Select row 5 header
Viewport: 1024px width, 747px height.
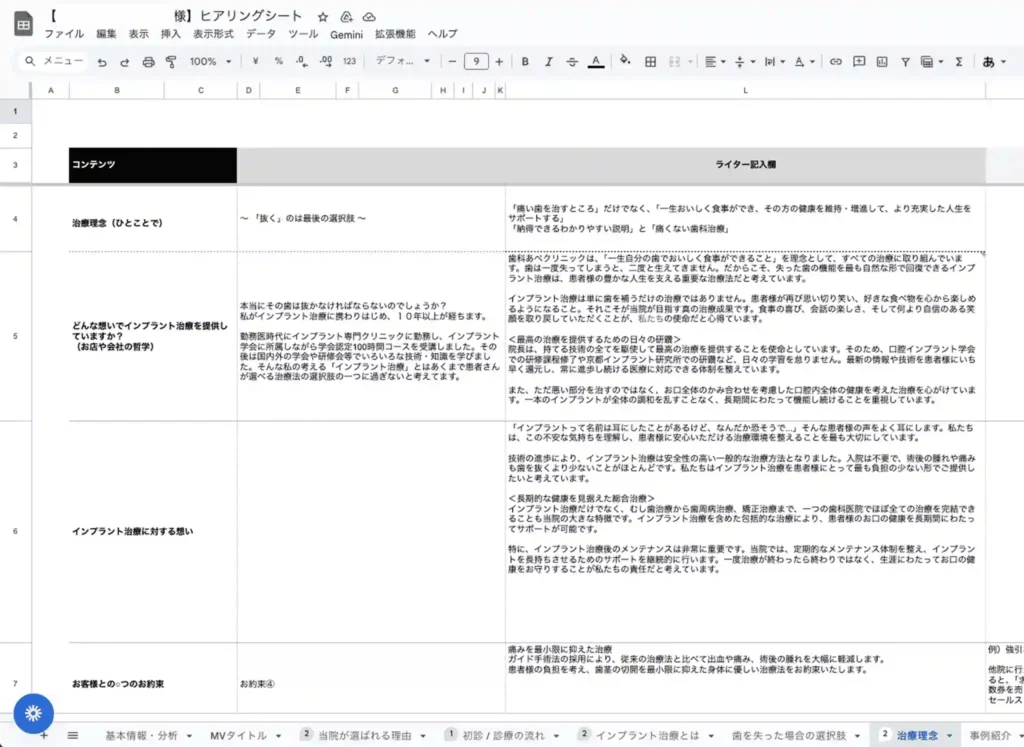(x=15, y=336)
